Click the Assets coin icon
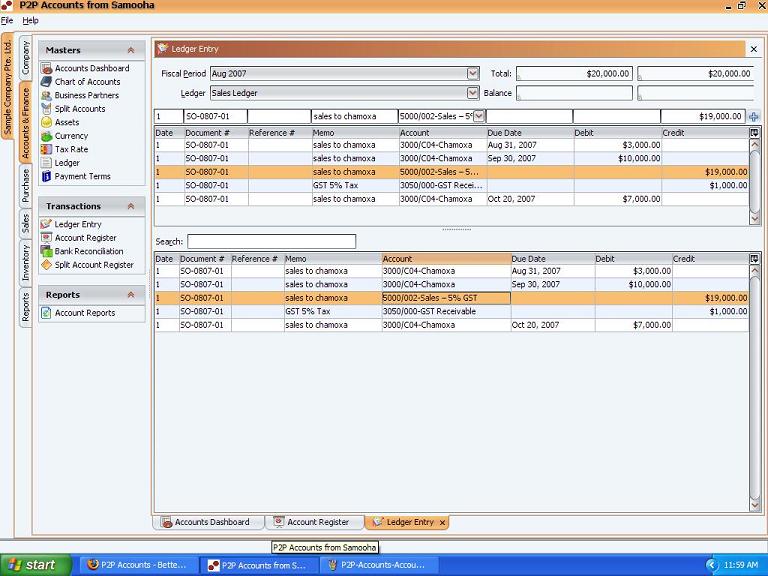 coord(47,122)
